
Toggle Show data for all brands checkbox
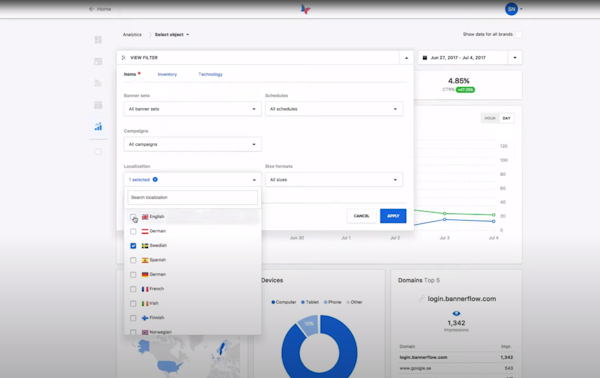[518, 34]
